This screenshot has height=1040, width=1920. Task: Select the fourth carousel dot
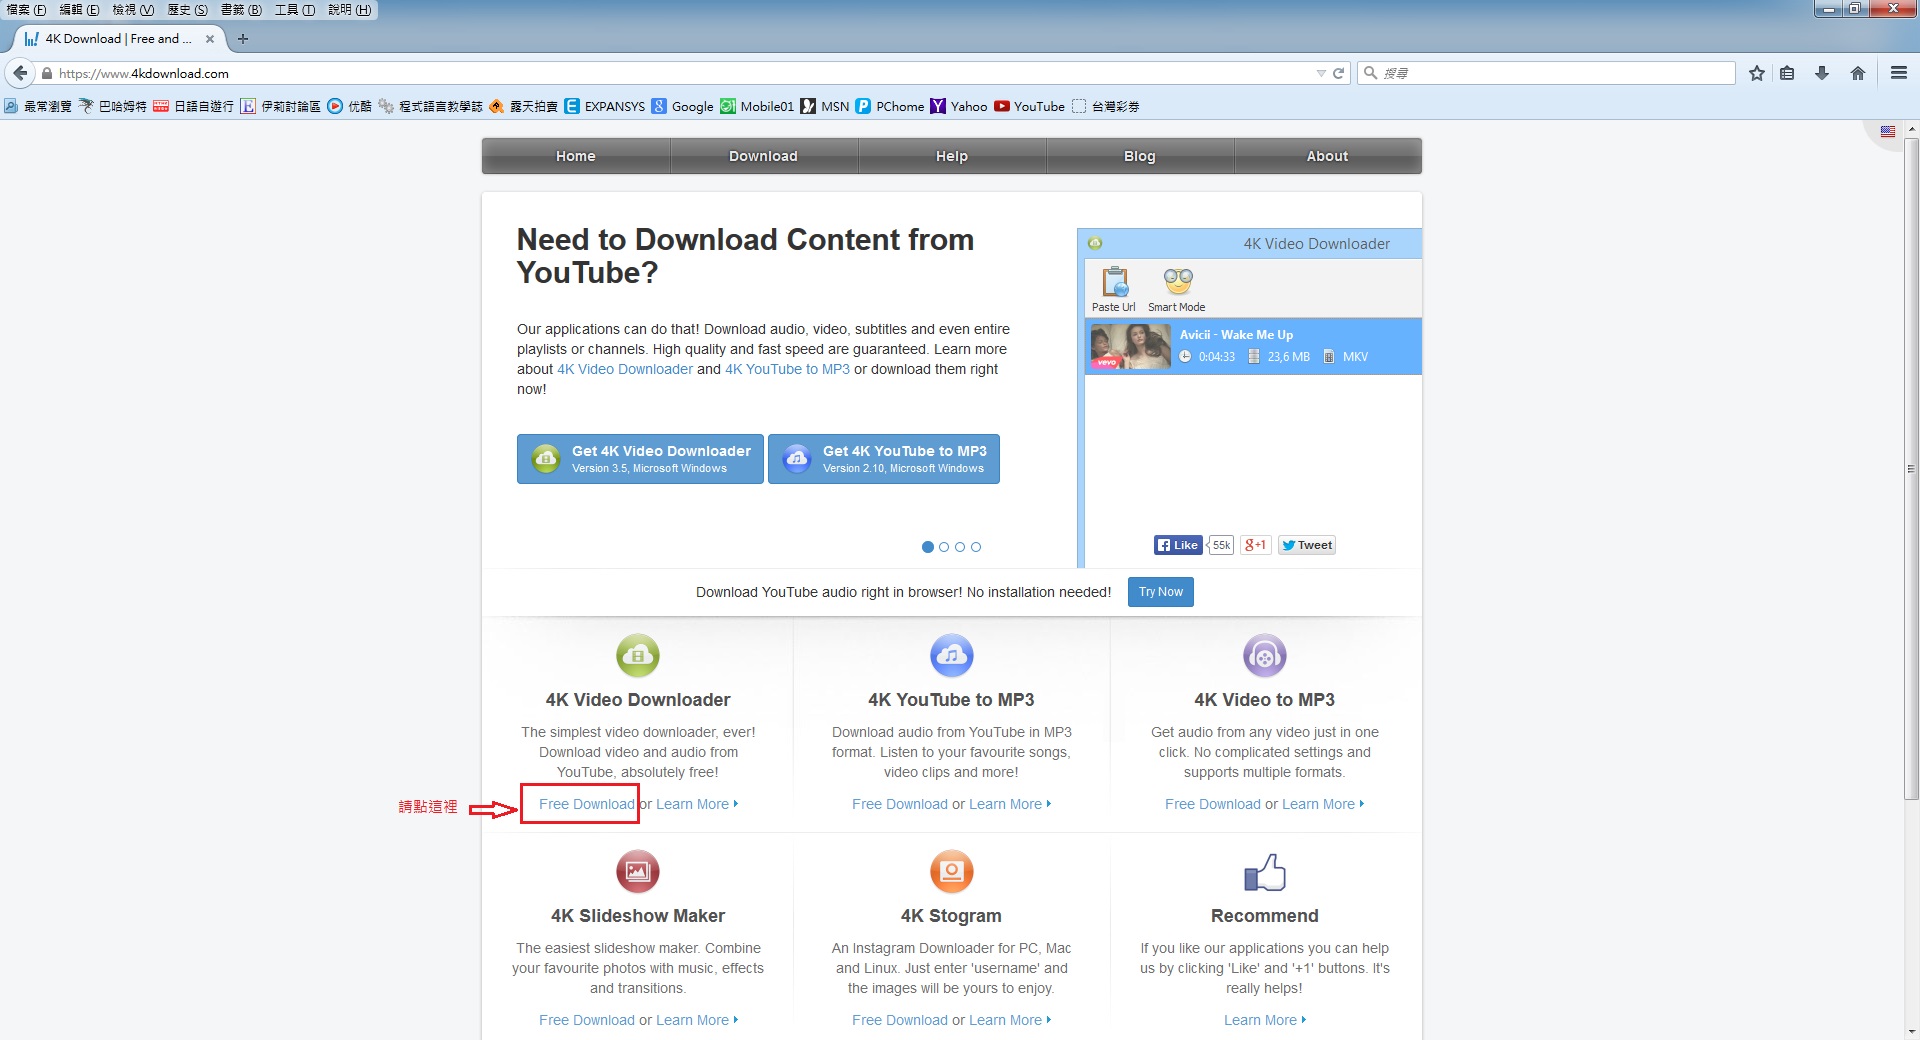click(976, 547)
